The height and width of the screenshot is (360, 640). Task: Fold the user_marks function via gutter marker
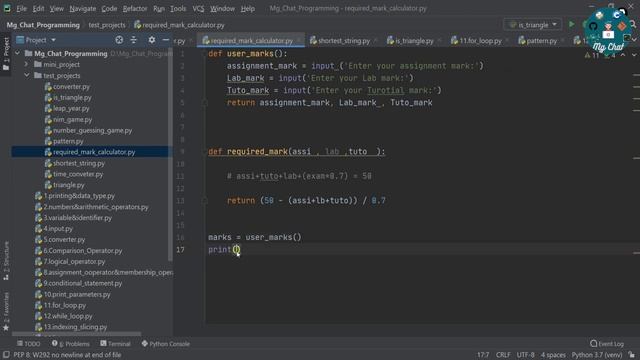204,53
